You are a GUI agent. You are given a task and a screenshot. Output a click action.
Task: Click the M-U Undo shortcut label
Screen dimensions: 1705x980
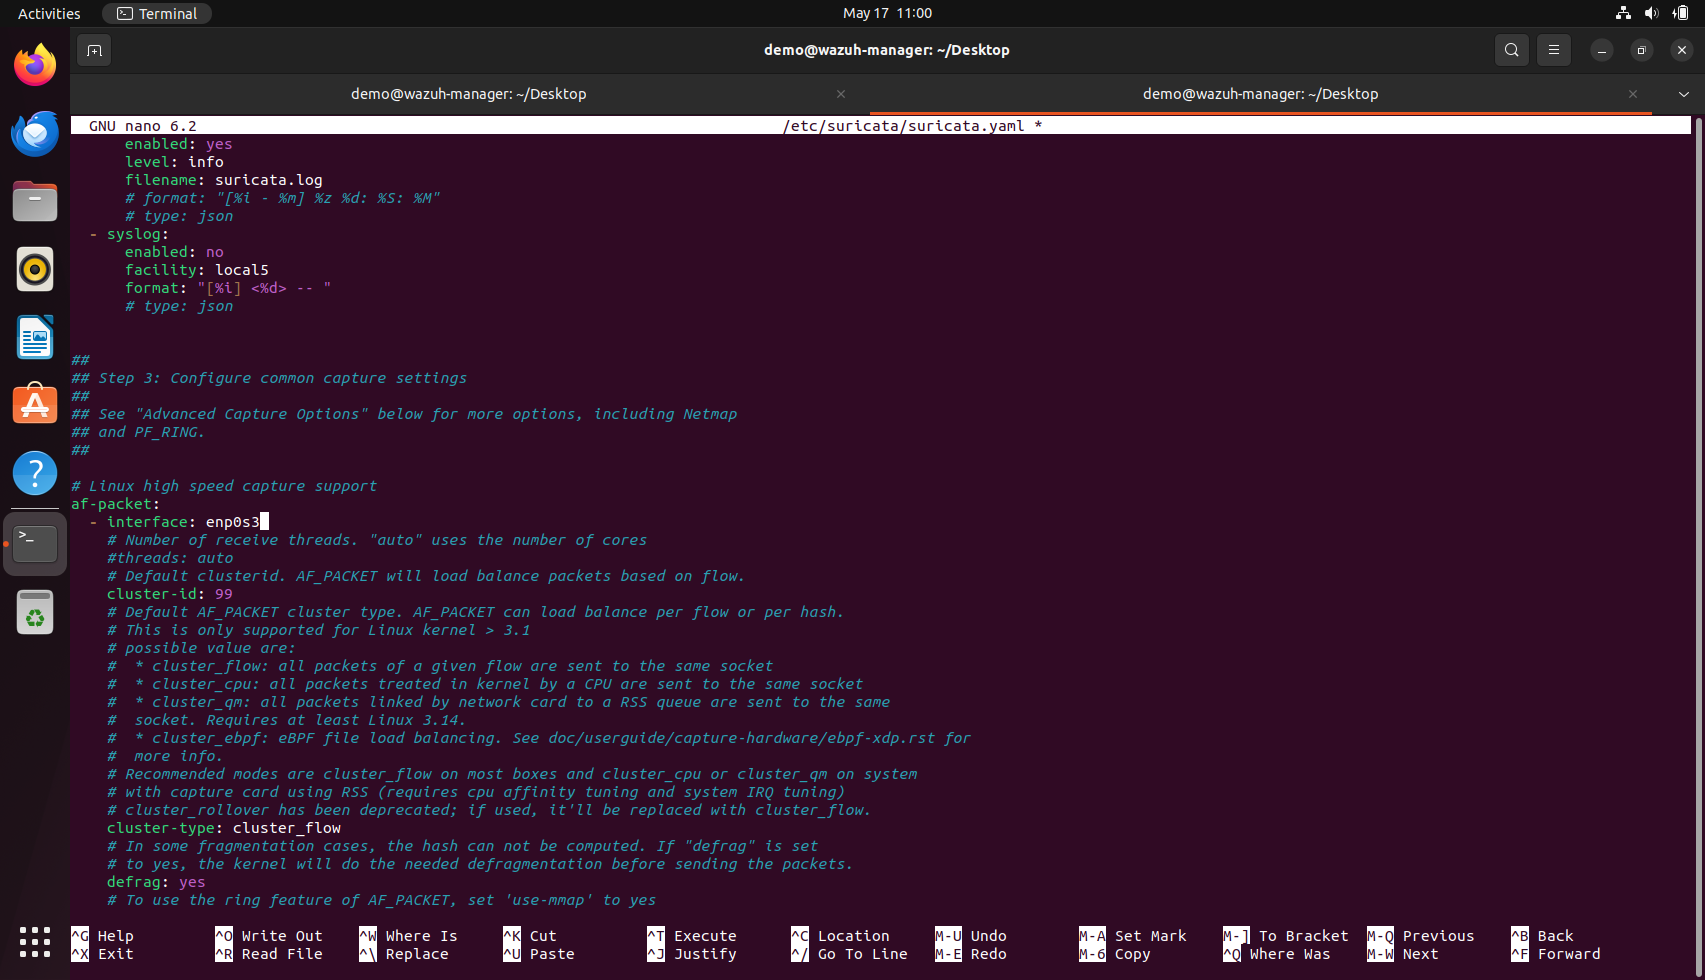pos(971,936)
